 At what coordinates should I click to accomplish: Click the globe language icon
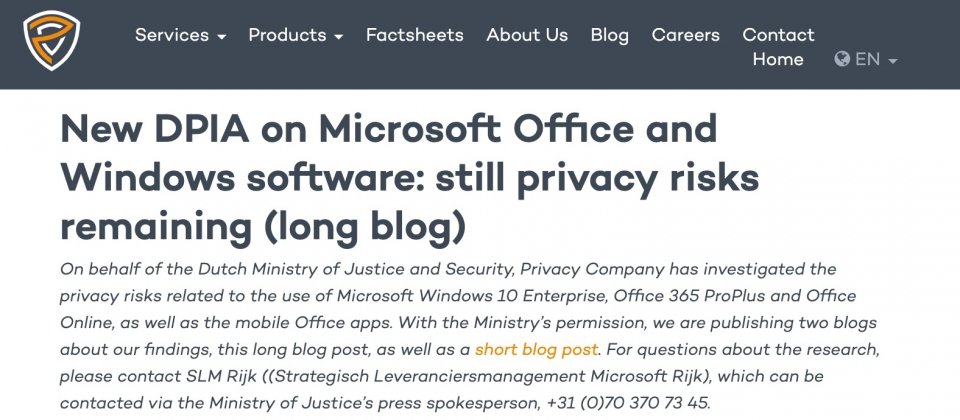coord(842,59)
